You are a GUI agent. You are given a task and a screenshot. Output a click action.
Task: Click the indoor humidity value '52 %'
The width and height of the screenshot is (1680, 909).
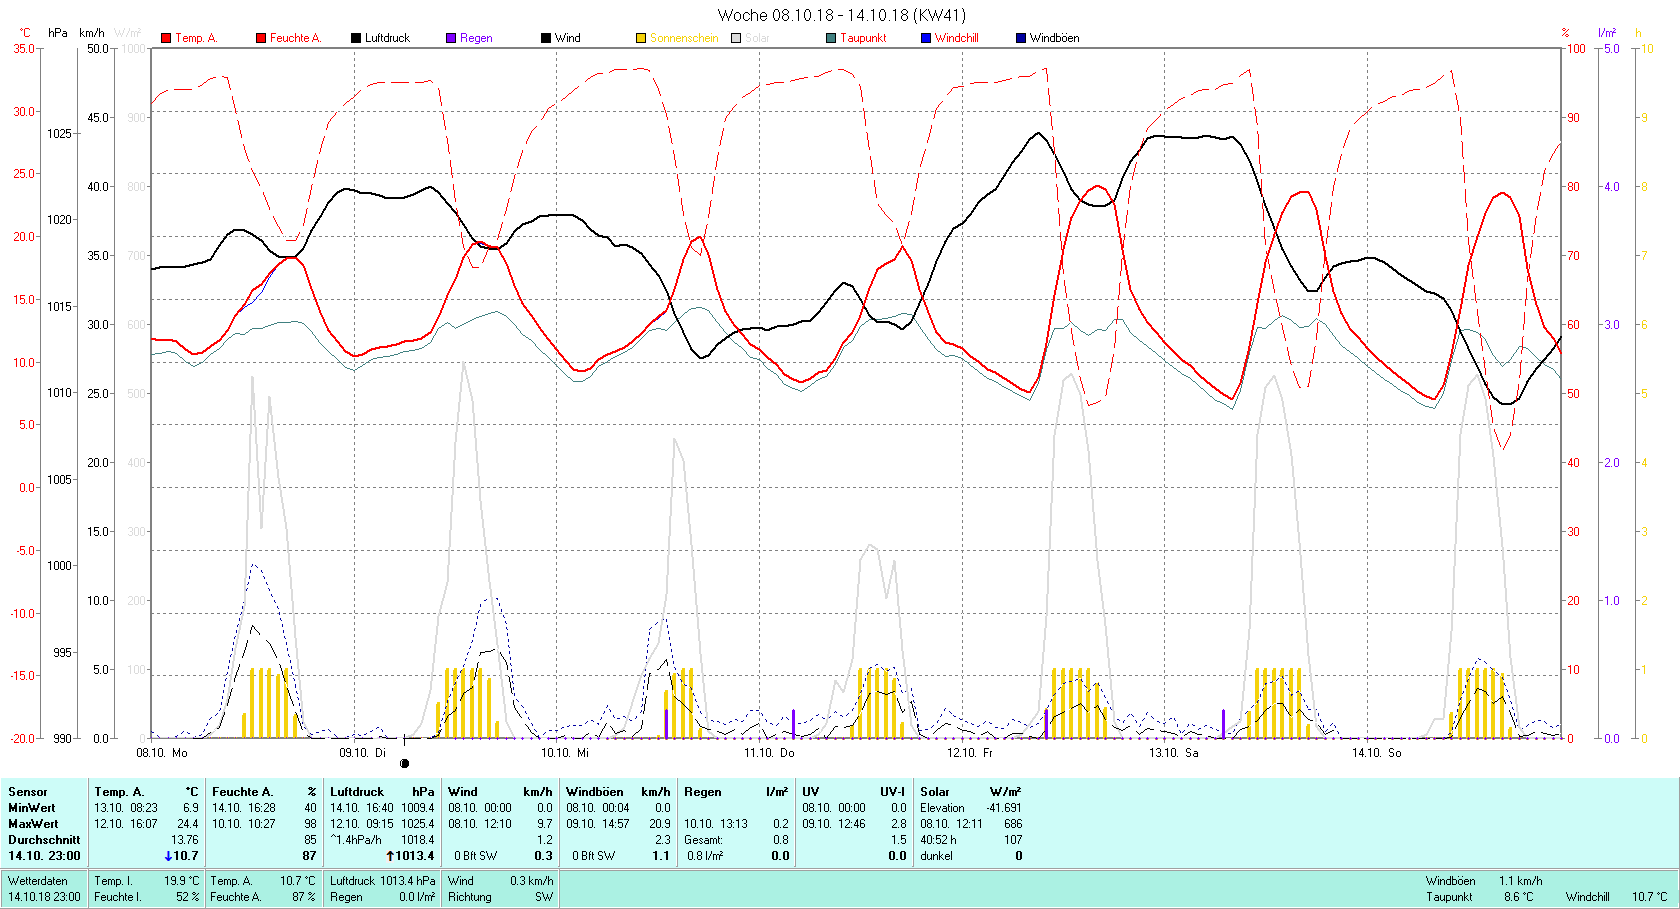(188, 897)
